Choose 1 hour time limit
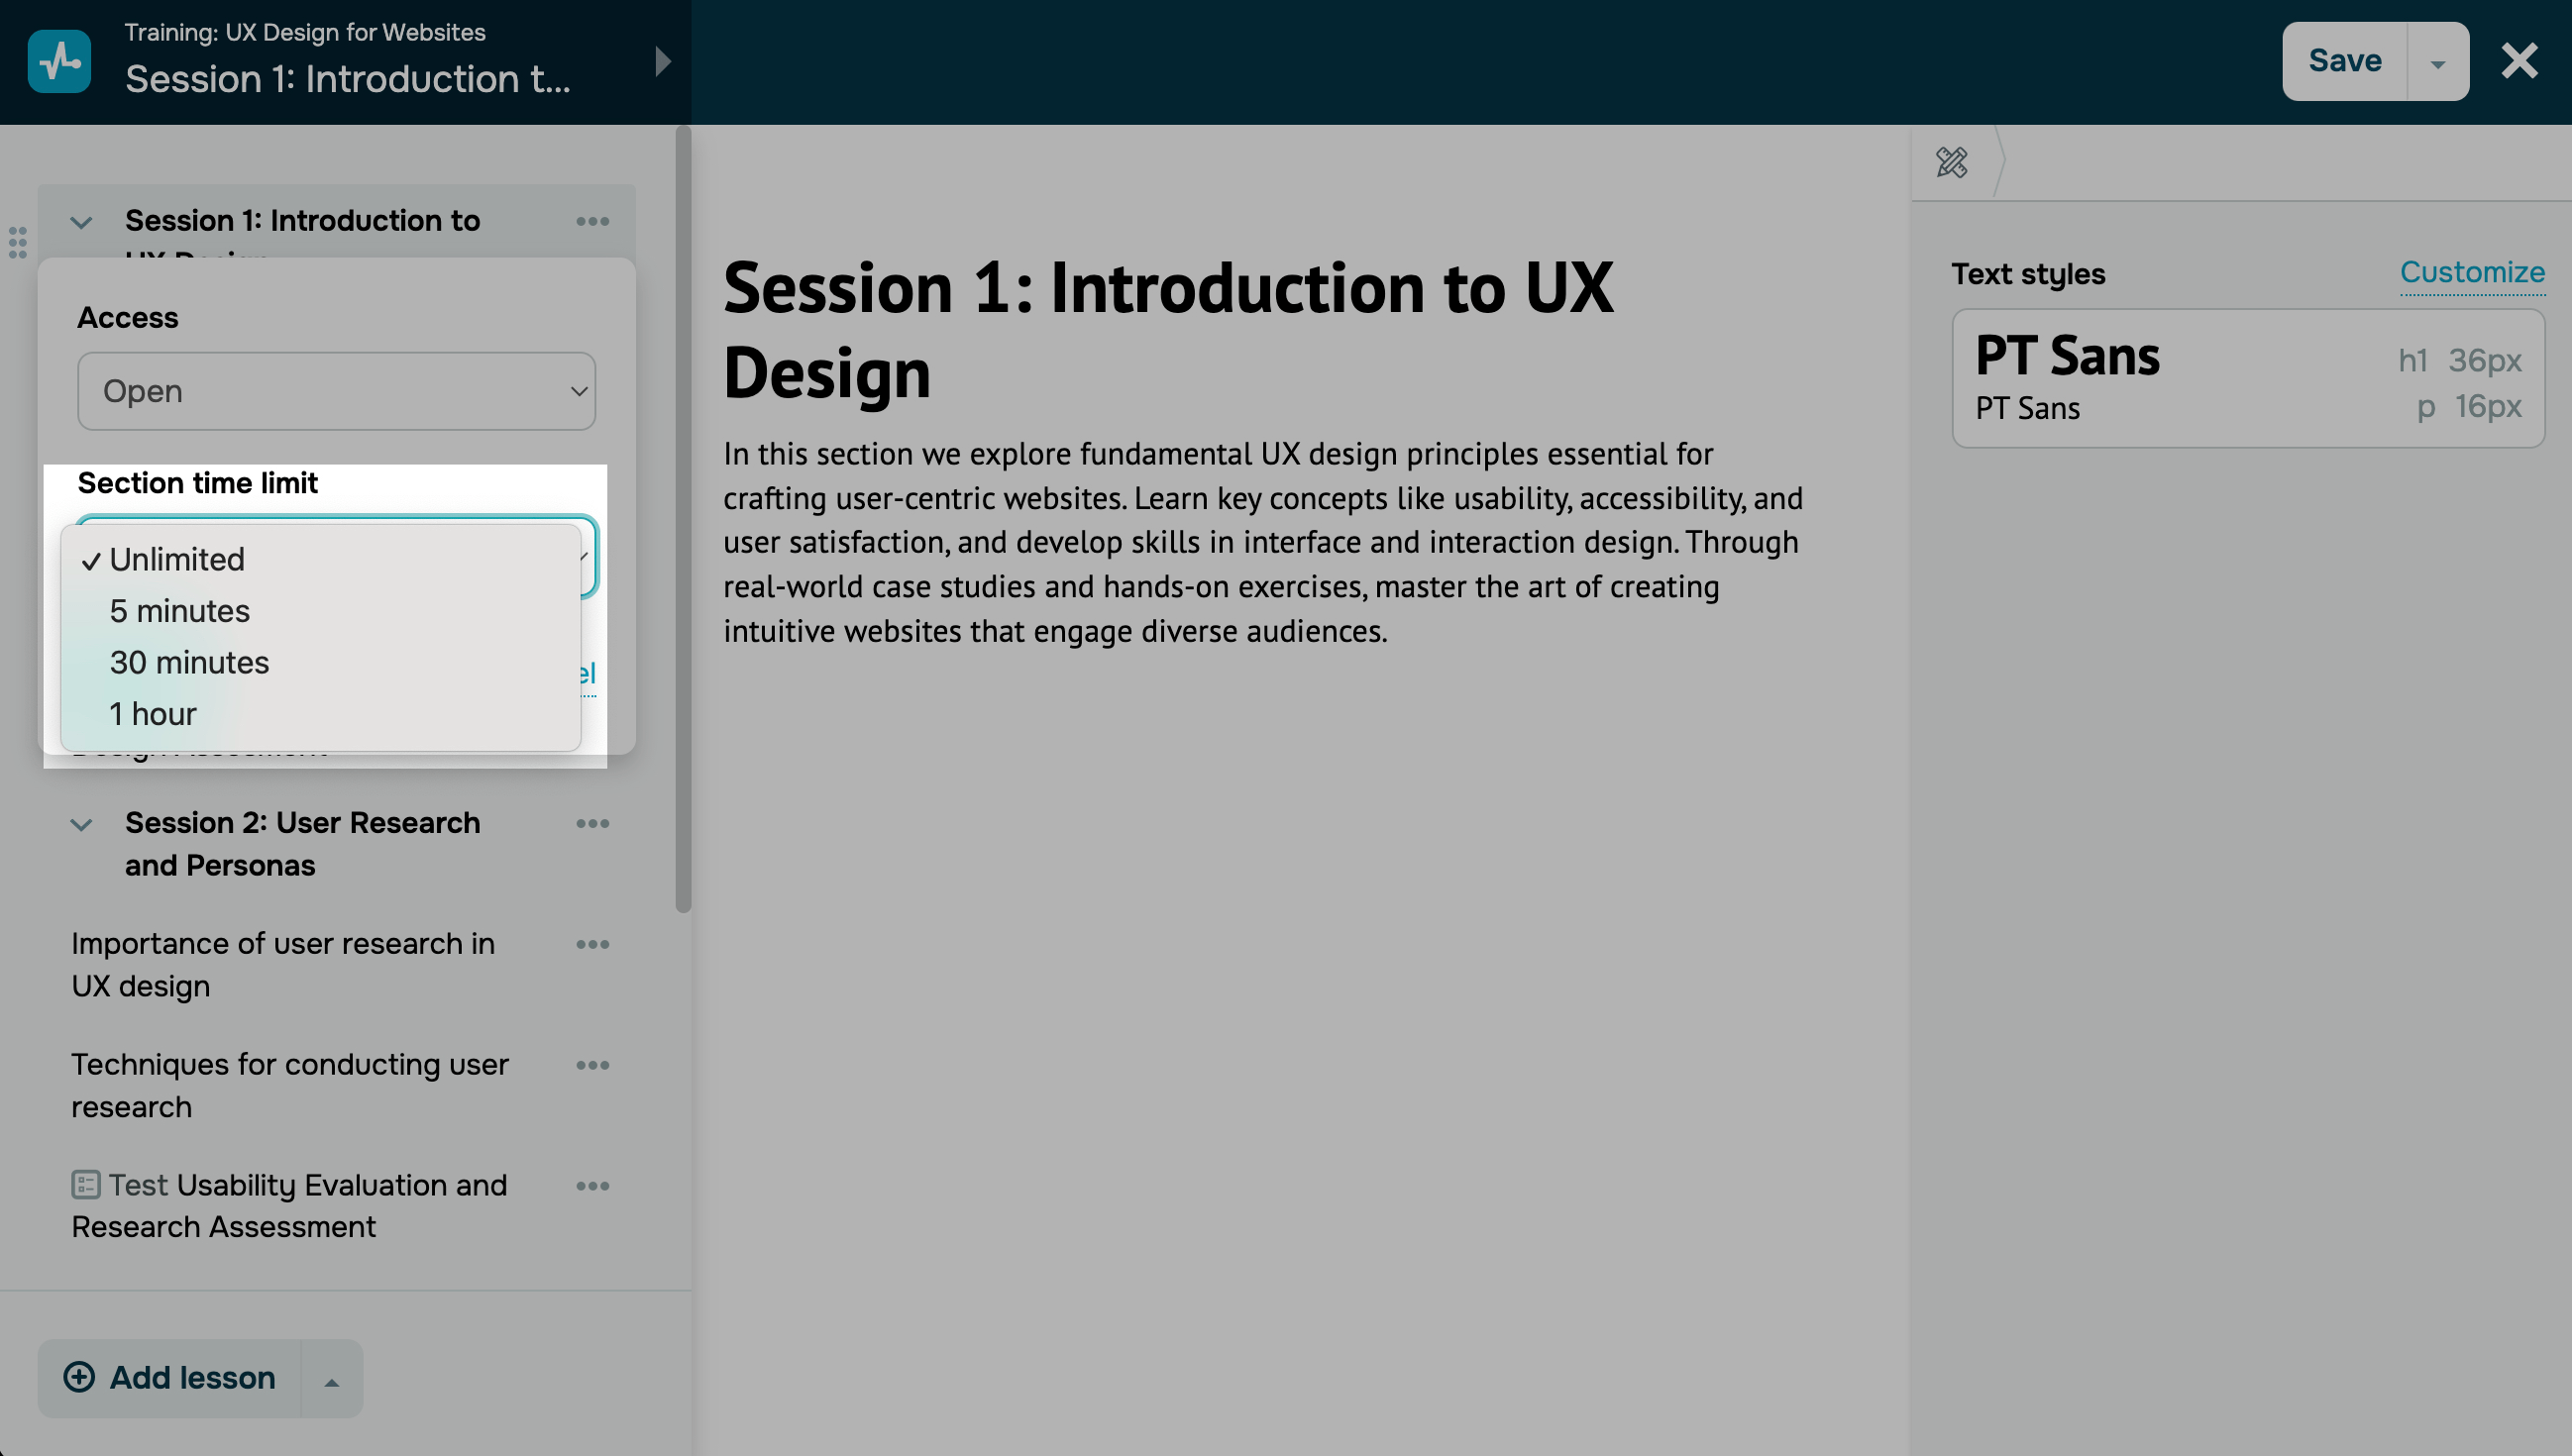This screenshot has width=2572, height=1456. 153,714
